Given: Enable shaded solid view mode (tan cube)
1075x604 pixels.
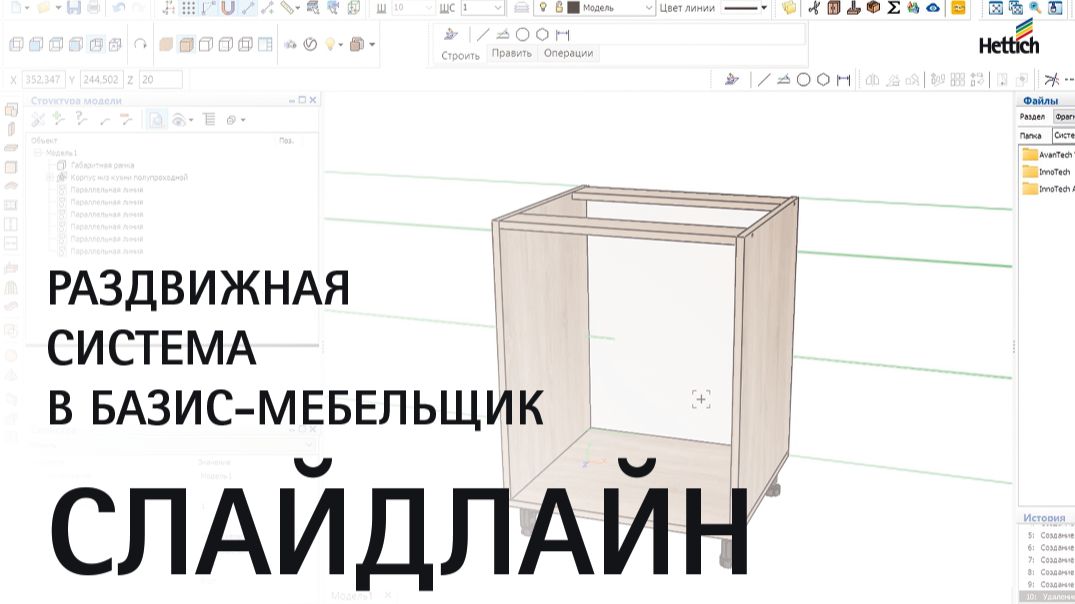Looking at the screenshot, I should click(x=166, y=44).
